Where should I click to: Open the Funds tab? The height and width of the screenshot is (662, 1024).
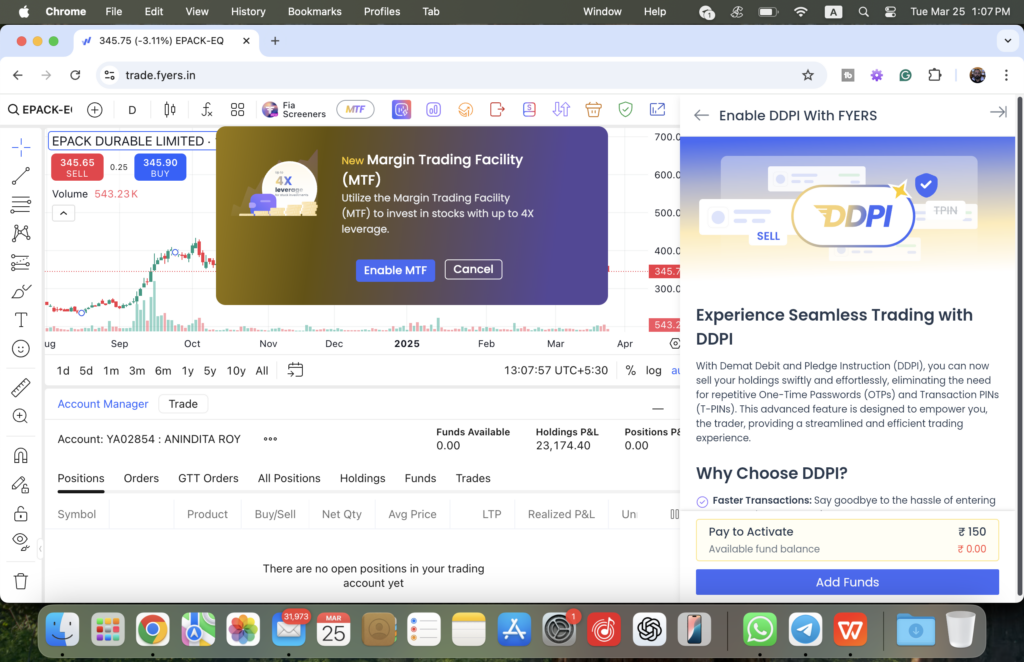[420, 479]
